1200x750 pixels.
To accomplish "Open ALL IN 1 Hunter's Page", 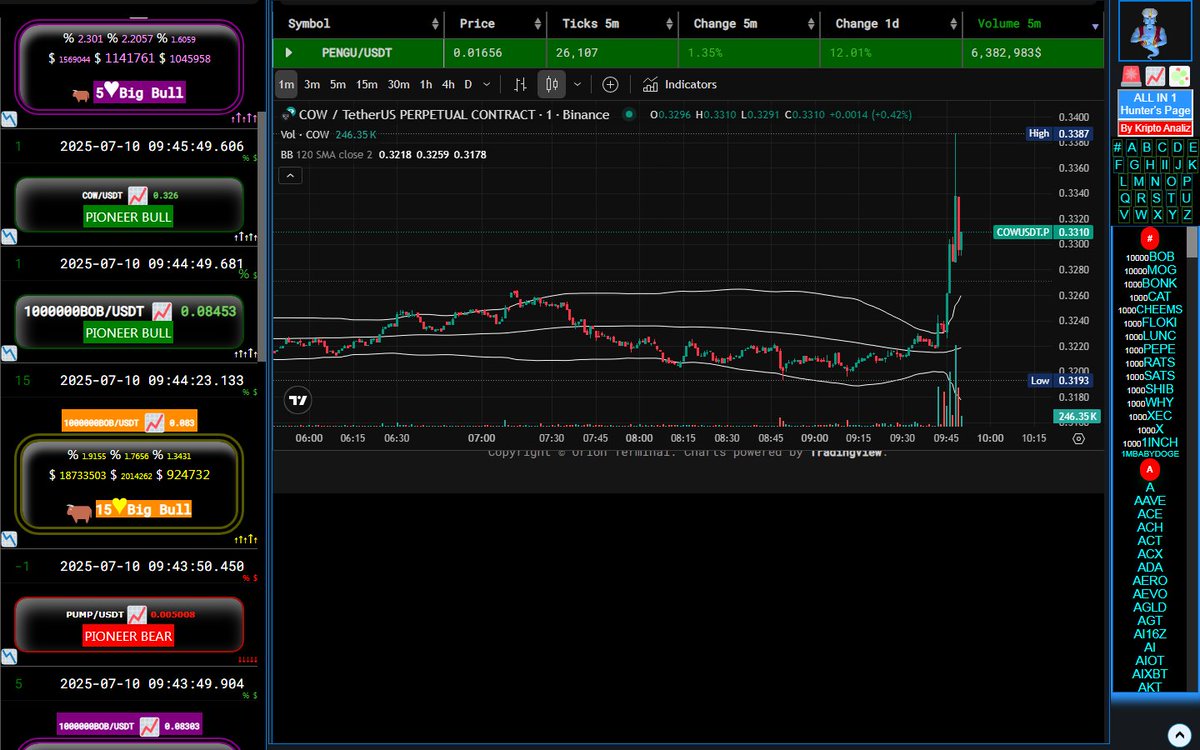I will (1155, 104).
